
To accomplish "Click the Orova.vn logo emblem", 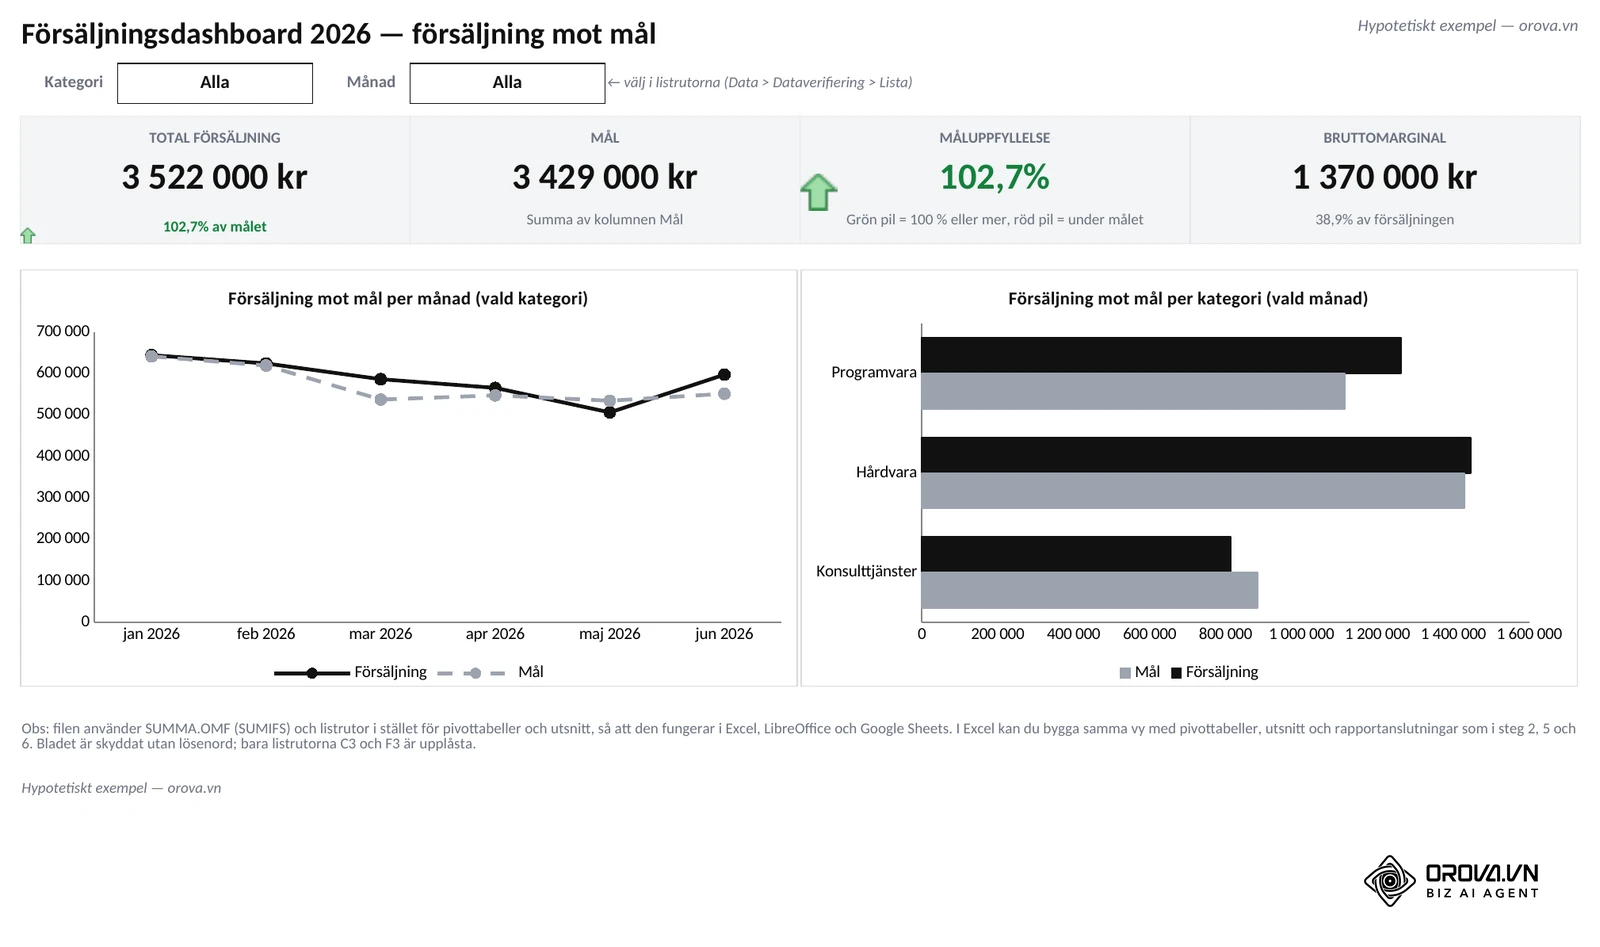I will tap(1389, 881).
